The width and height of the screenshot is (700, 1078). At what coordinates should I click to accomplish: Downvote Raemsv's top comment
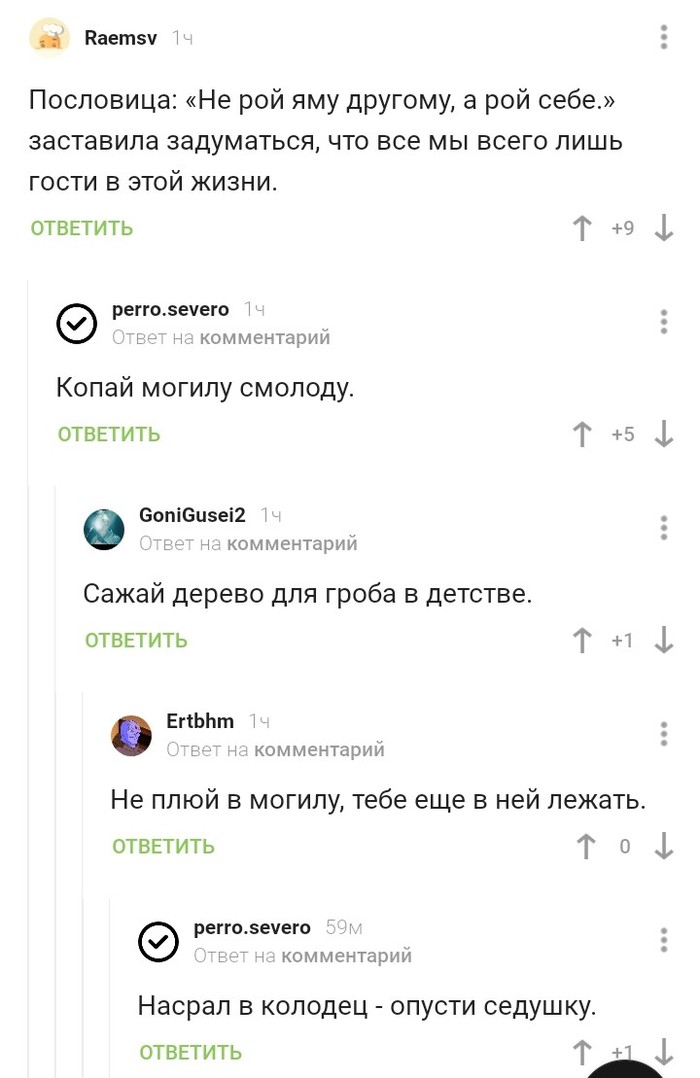pos(663,229)
